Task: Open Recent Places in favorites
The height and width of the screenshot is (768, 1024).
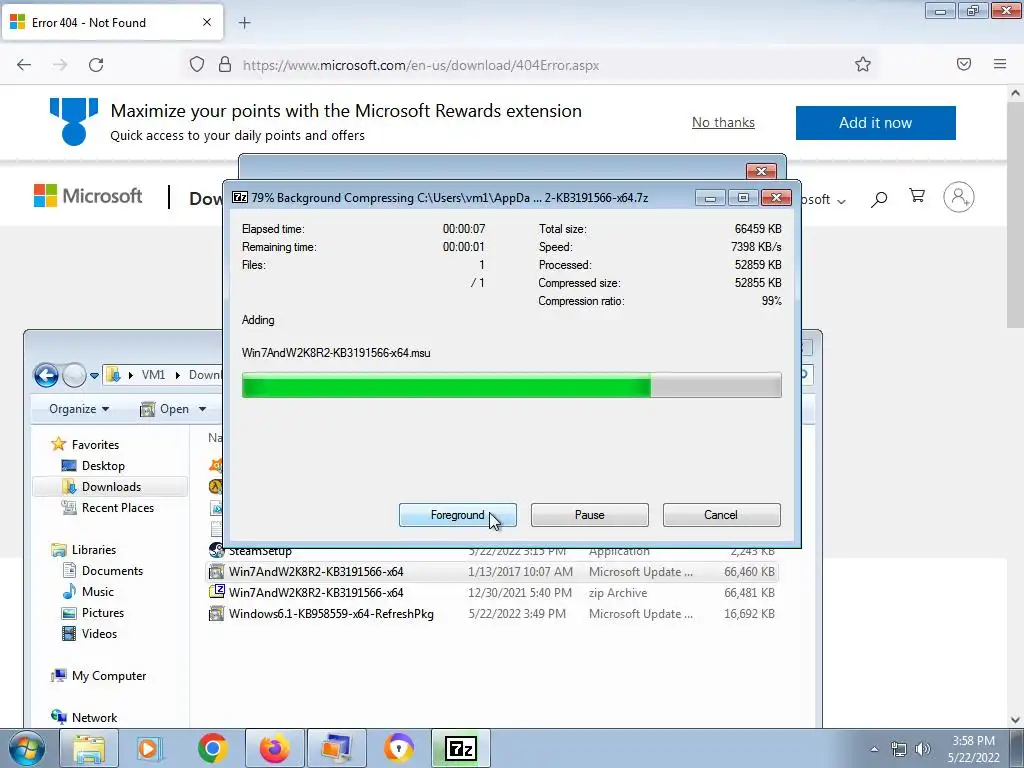Action: pyautogui.click(x=118, y=507)
